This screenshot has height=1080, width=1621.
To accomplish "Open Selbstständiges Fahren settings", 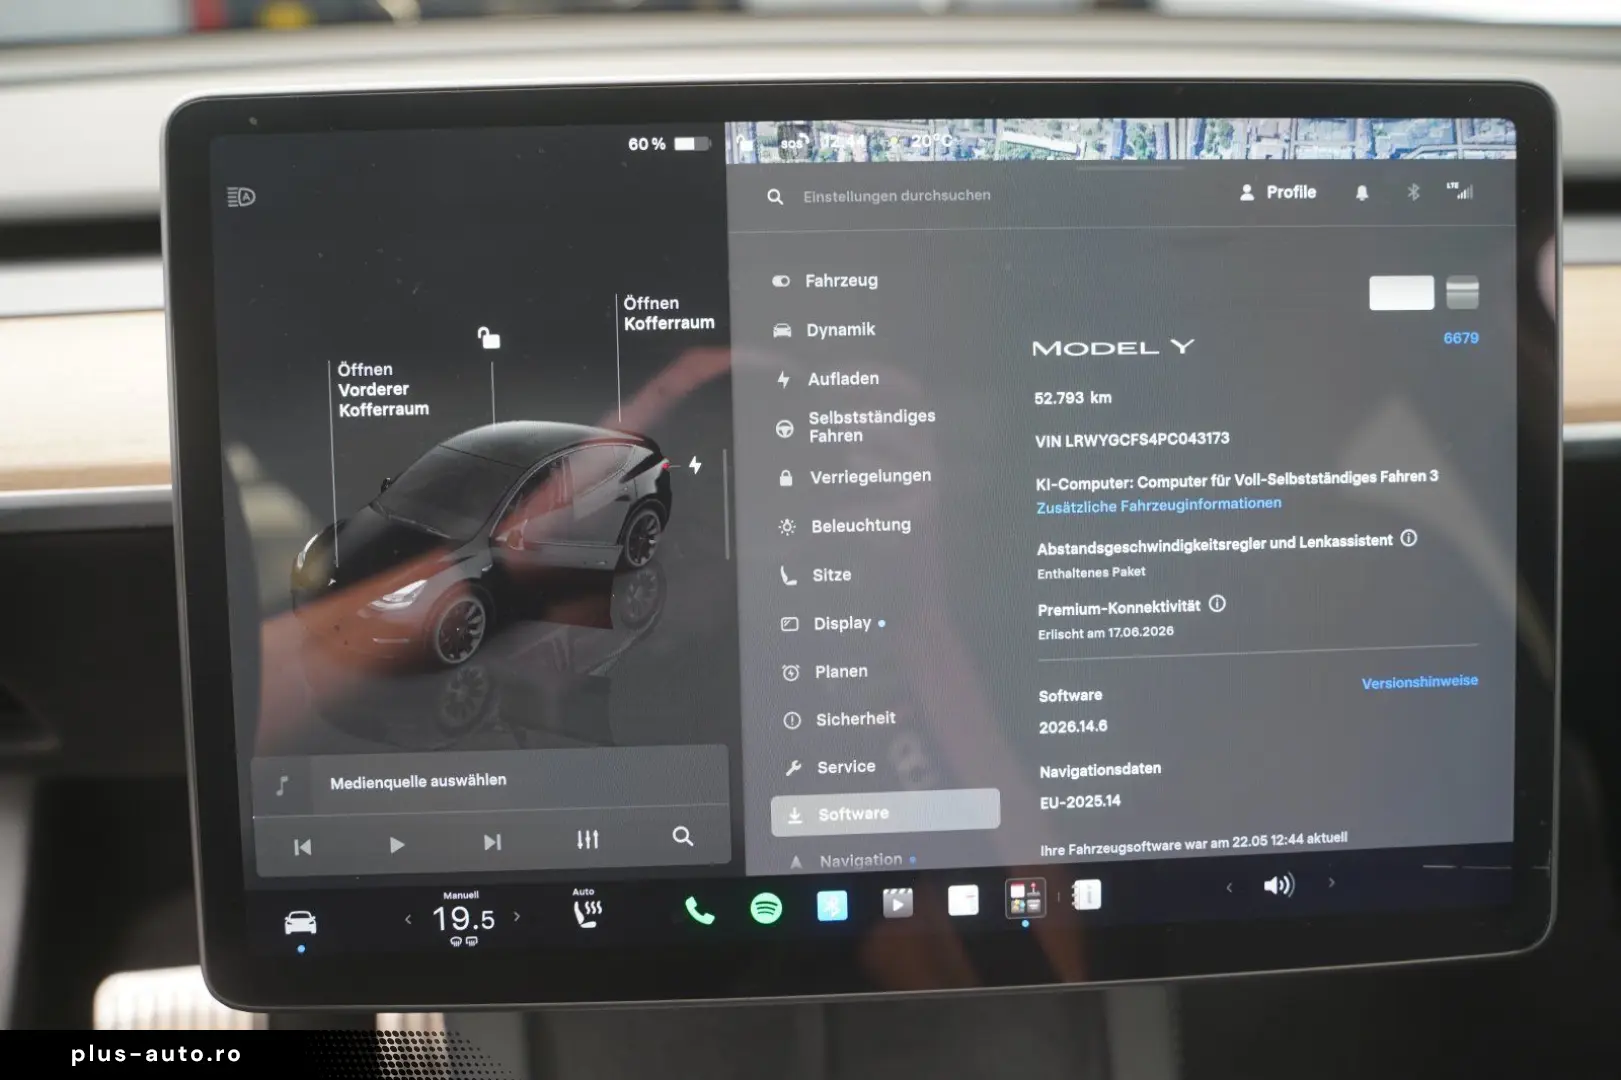I will (857, 427).
